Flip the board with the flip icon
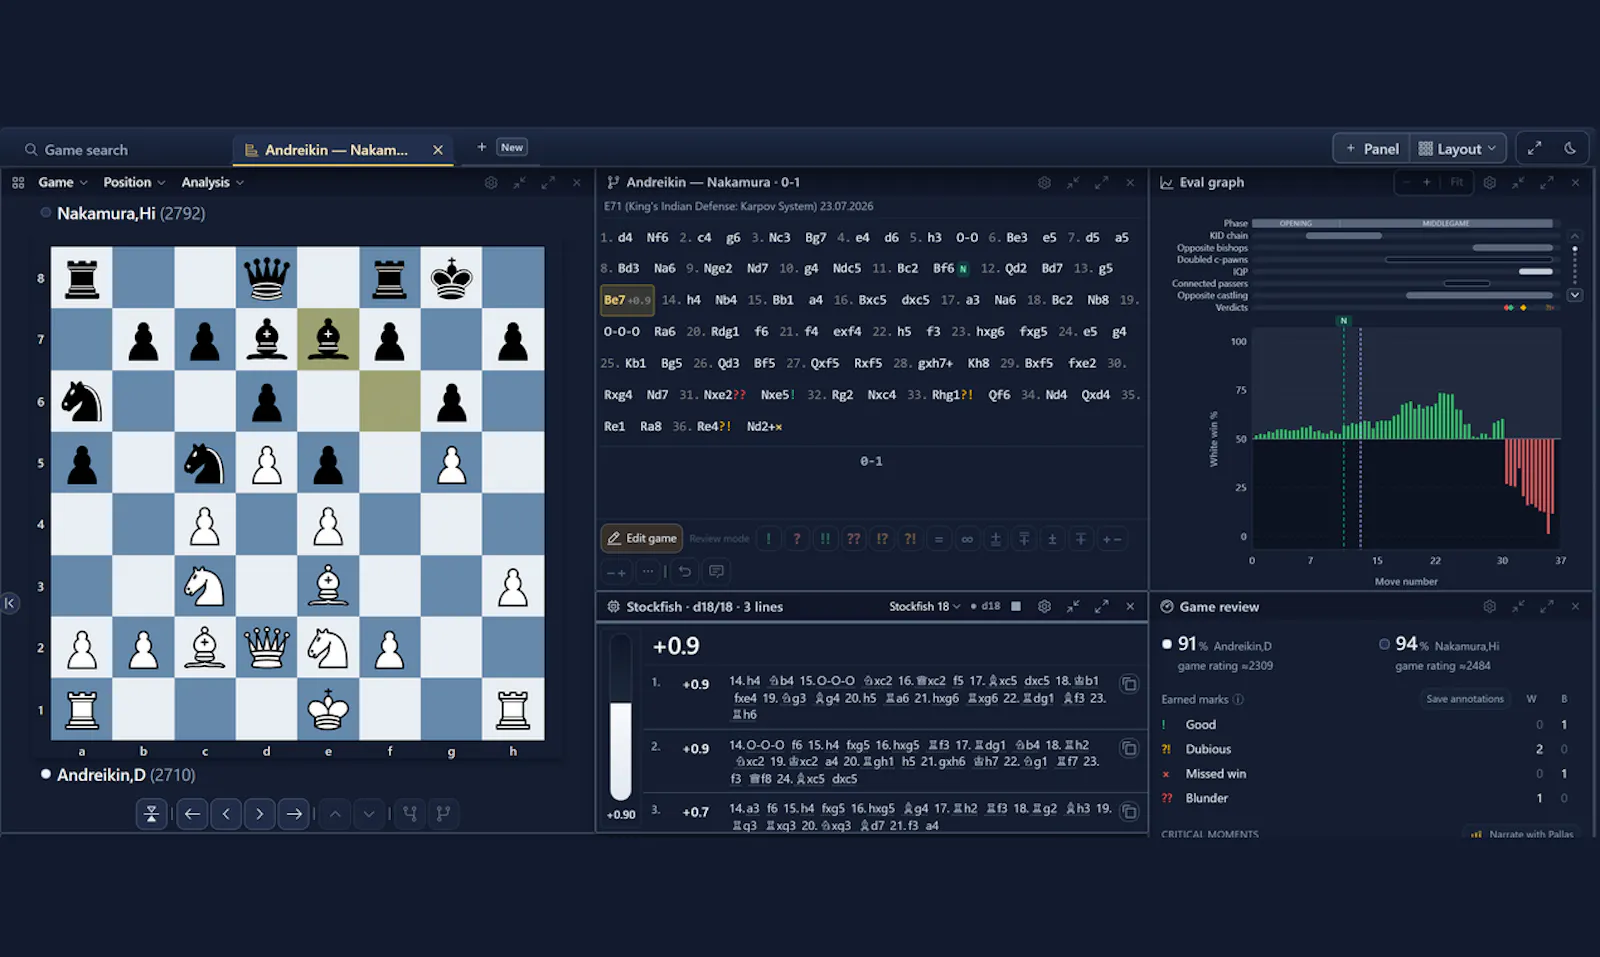1600x957 pixels. click(x=151, y=814)
